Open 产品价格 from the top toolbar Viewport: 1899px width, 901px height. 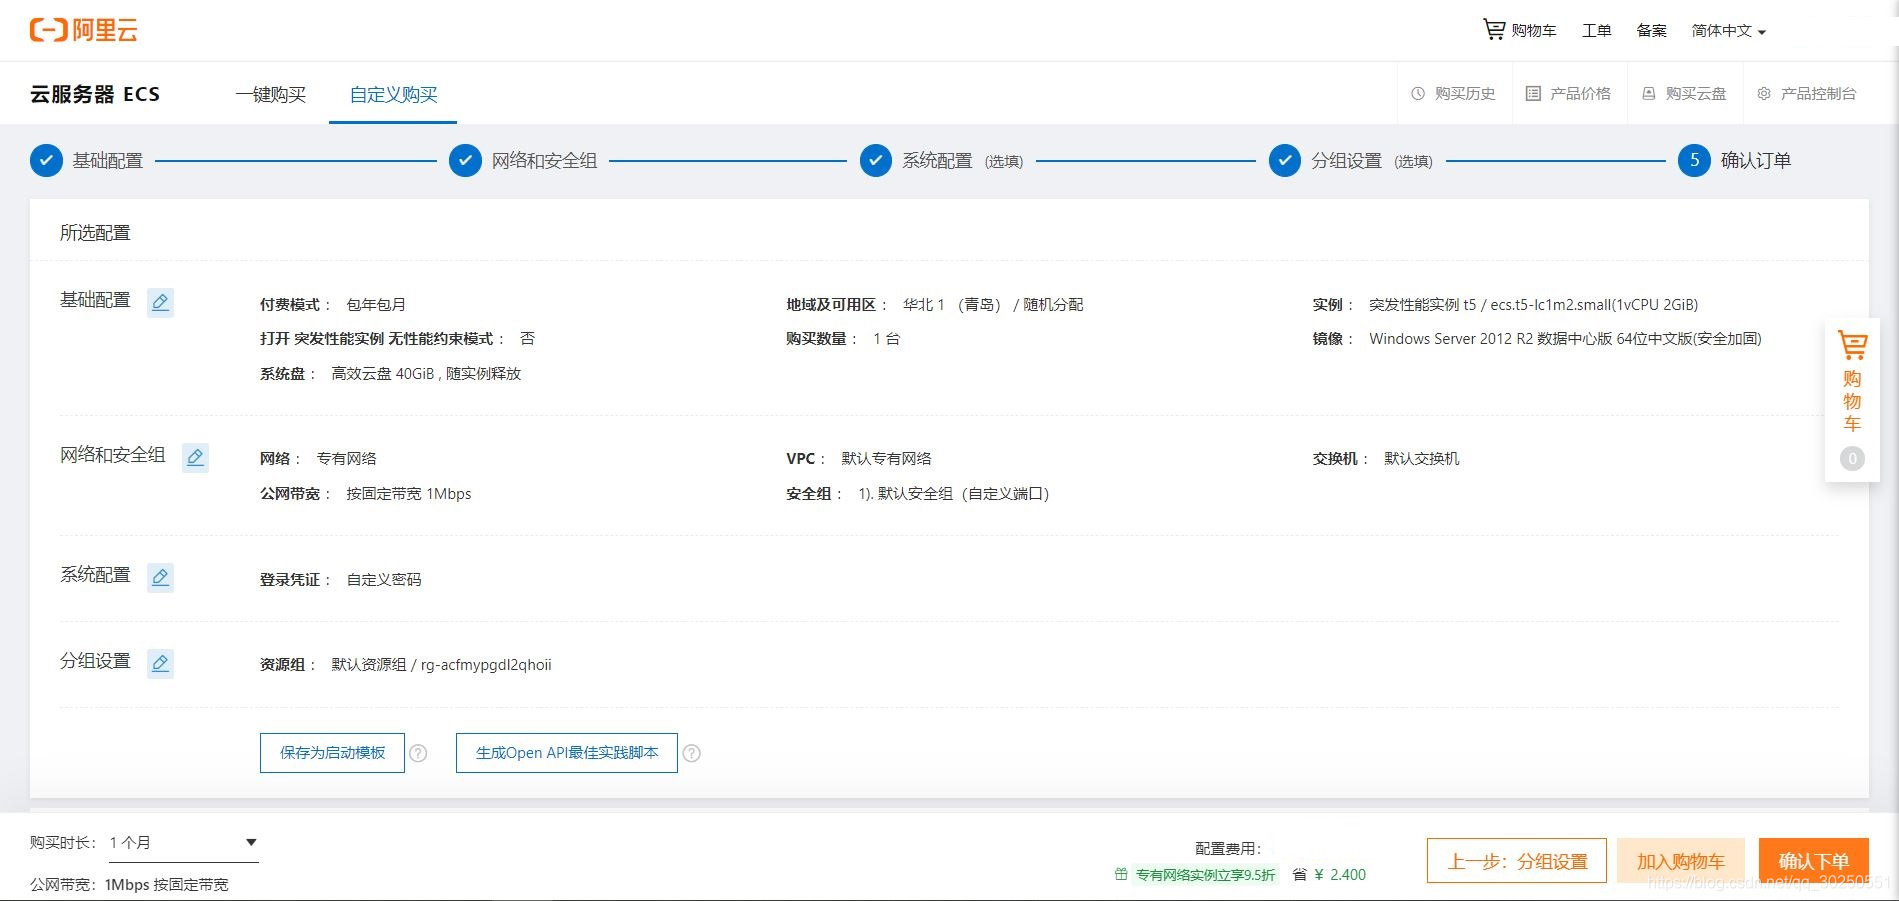[1568, 93]
